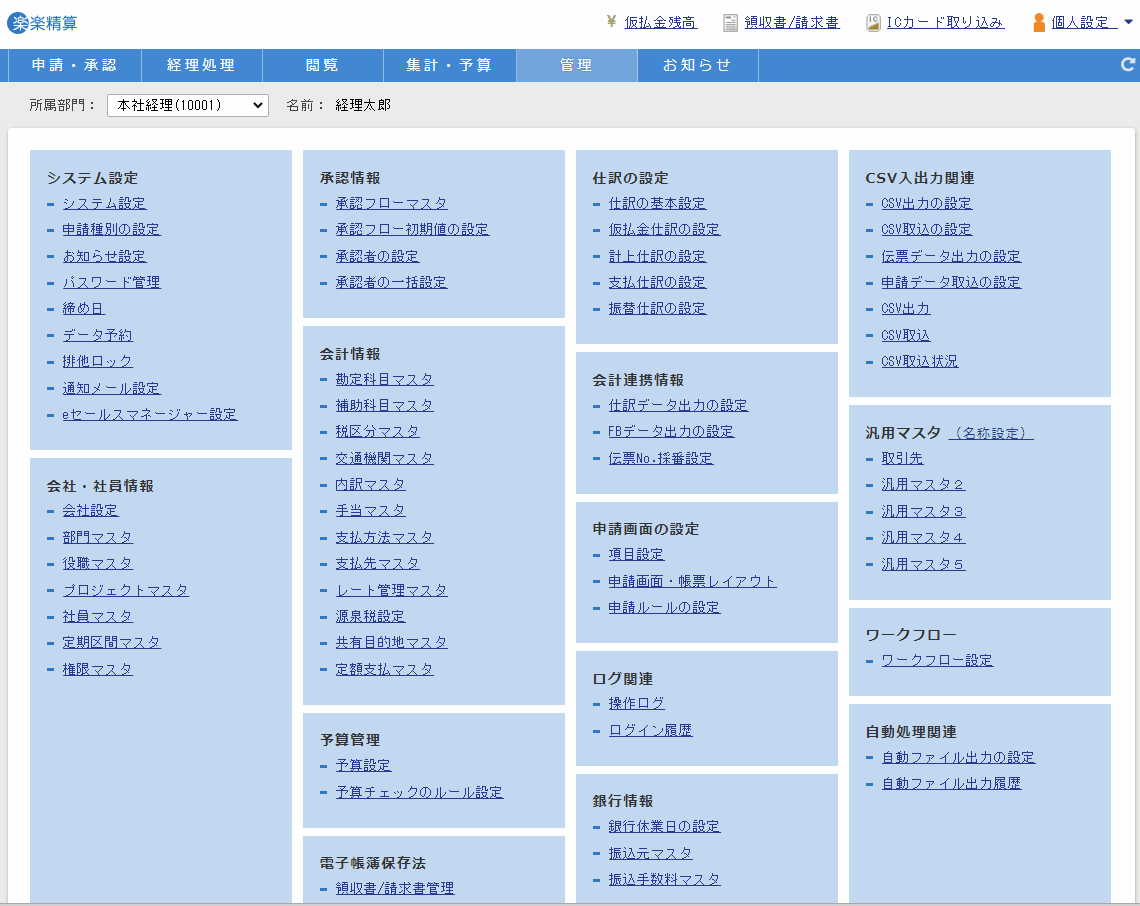1140x906 pixels.
Task: Click the refresh icon in navigation bar
Action: (1128, 65)
